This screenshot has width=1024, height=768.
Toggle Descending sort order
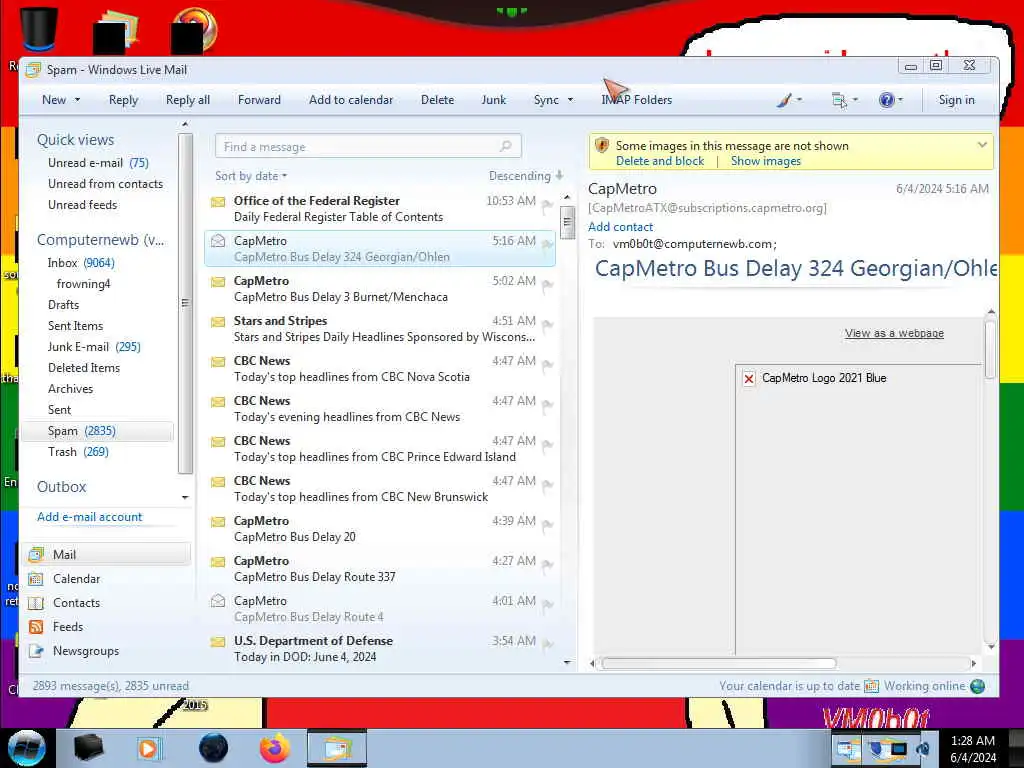pos(526,176)
